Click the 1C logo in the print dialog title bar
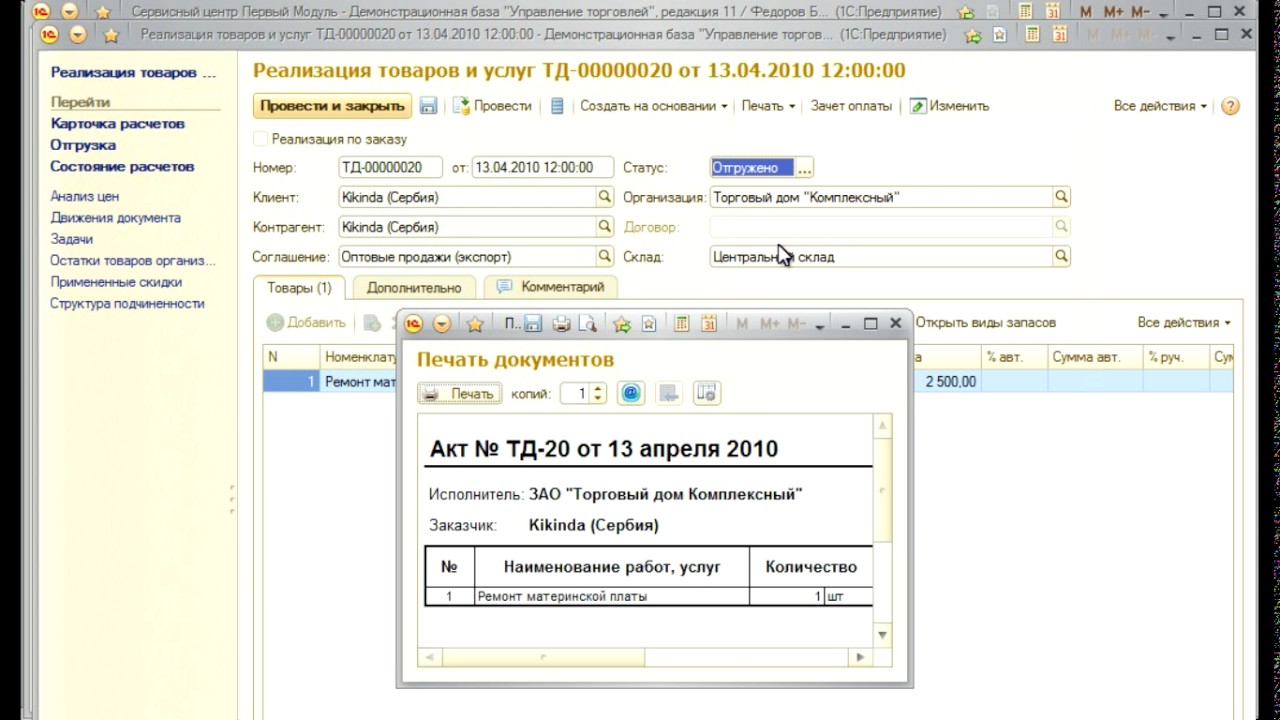Viewport: 1280px width, 720px height. (x=413, y=324)
